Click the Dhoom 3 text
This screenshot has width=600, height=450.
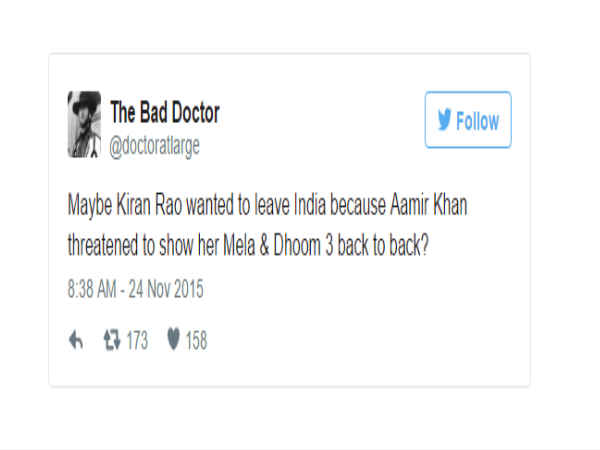point(303,245)
